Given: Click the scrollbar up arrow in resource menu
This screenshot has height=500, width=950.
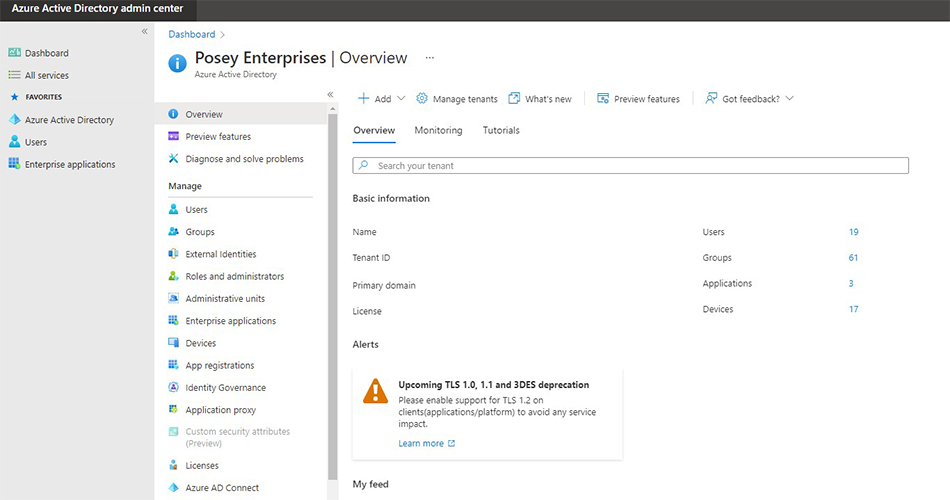Looking at the screenshot, I should pyautogui.click(x=332, y=108).
